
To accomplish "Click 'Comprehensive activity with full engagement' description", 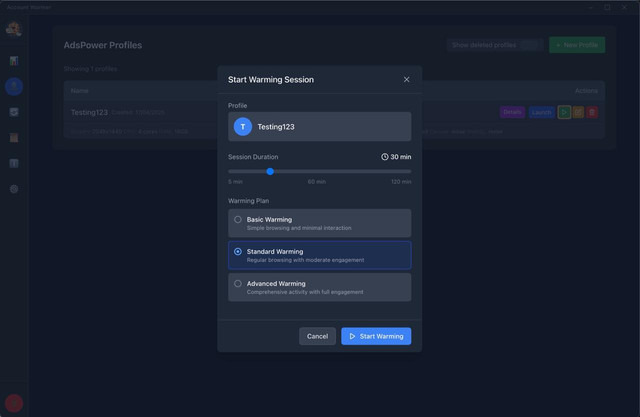I will [x=305, y=292].
